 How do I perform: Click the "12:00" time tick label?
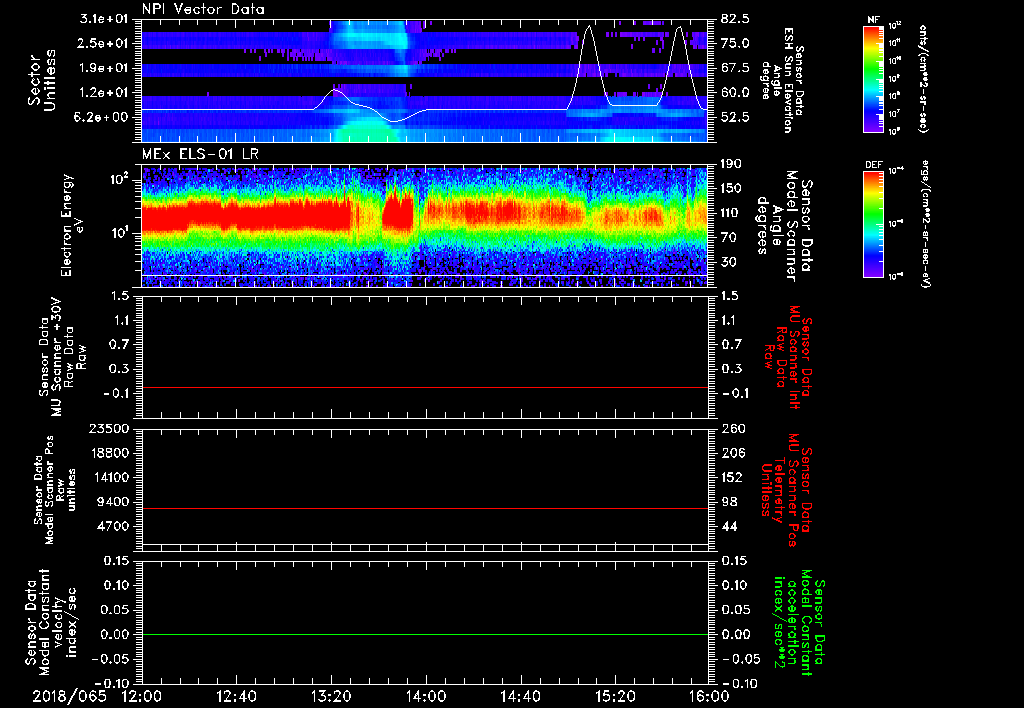[142, 696]
